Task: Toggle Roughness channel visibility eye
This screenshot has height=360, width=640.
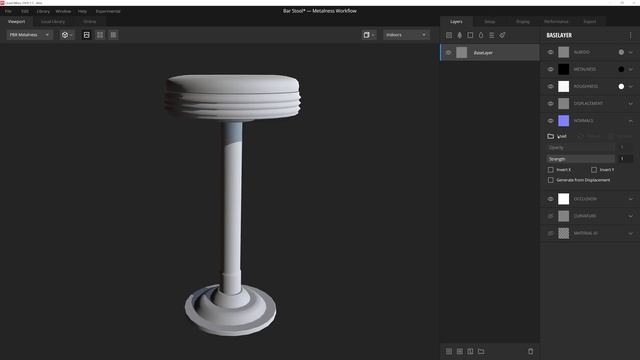Action: coord(550,87)
